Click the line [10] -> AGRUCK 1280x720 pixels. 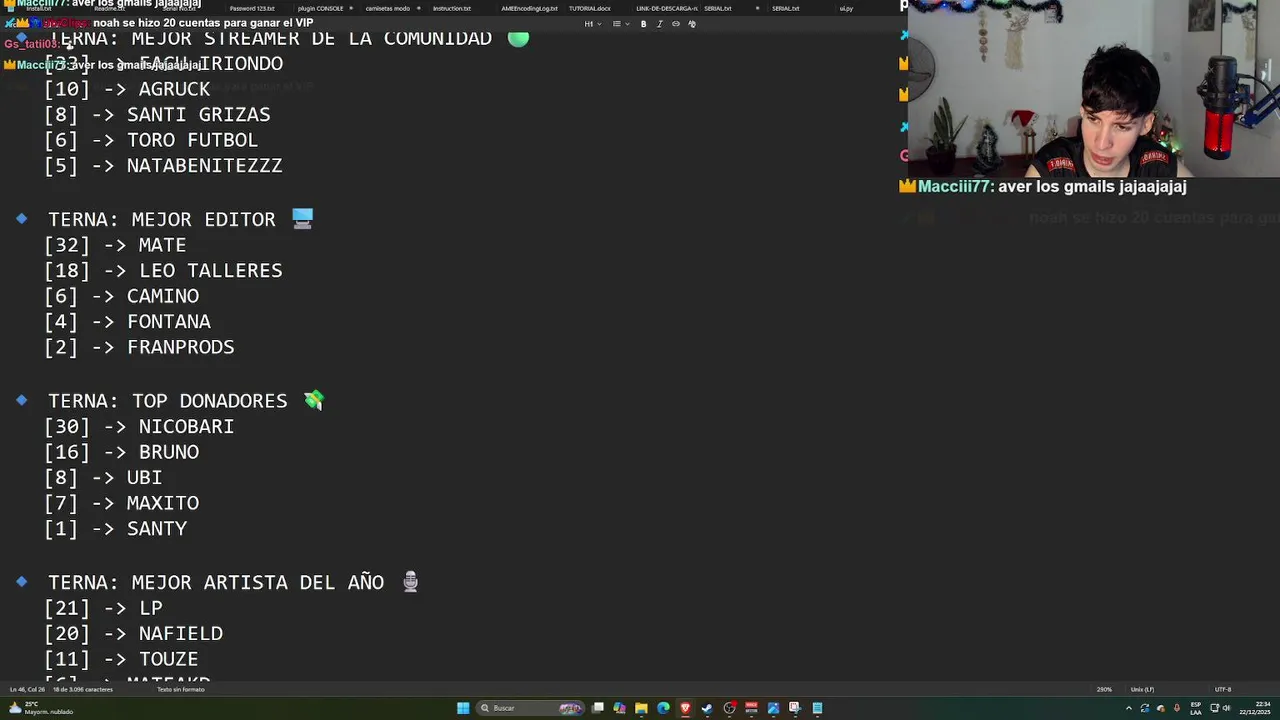(x=127, y=89)
